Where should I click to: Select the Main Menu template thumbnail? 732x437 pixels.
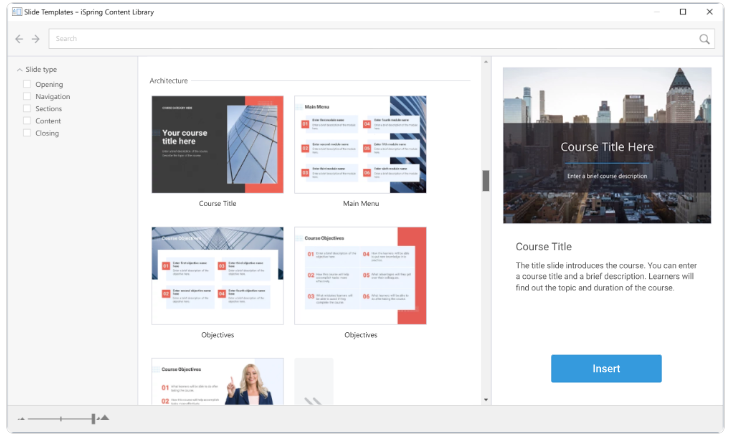[x=360, y=144]
